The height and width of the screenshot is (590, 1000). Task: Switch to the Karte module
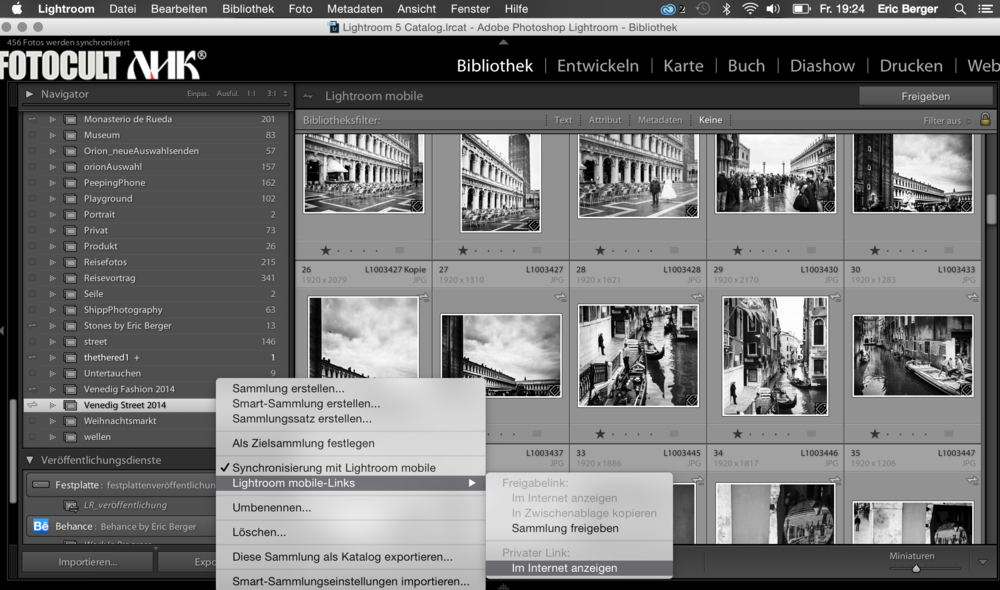[x=683, y=66]
